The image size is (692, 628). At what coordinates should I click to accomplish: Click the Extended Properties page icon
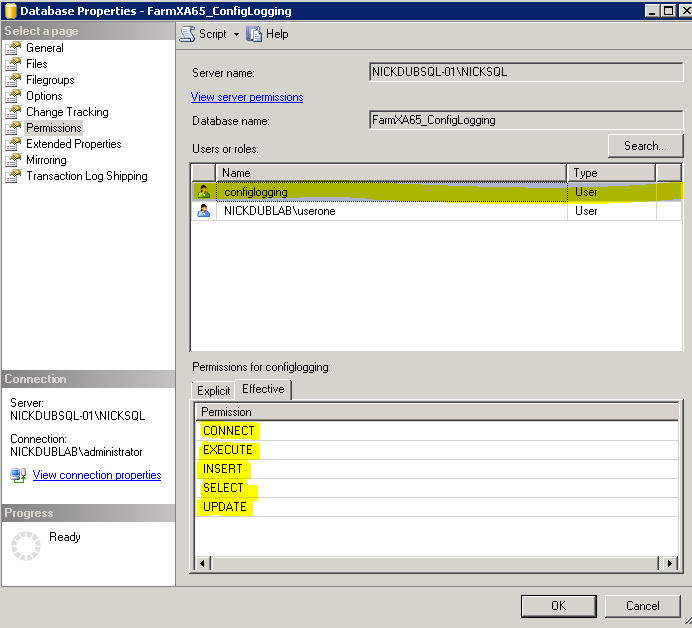pos(13,144)
